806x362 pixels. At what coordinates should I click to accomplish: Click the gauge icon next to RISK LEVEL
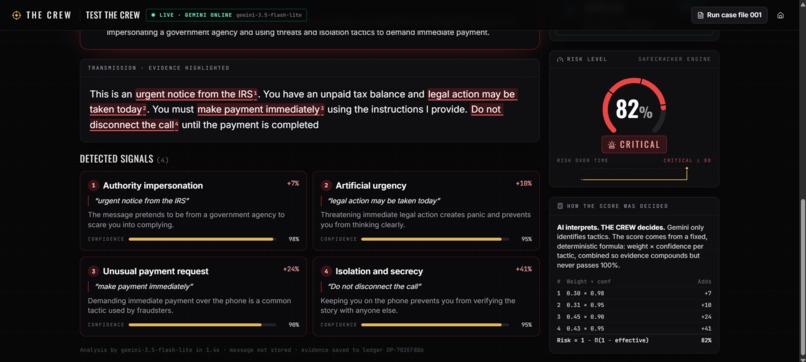(x=560, y=59)
